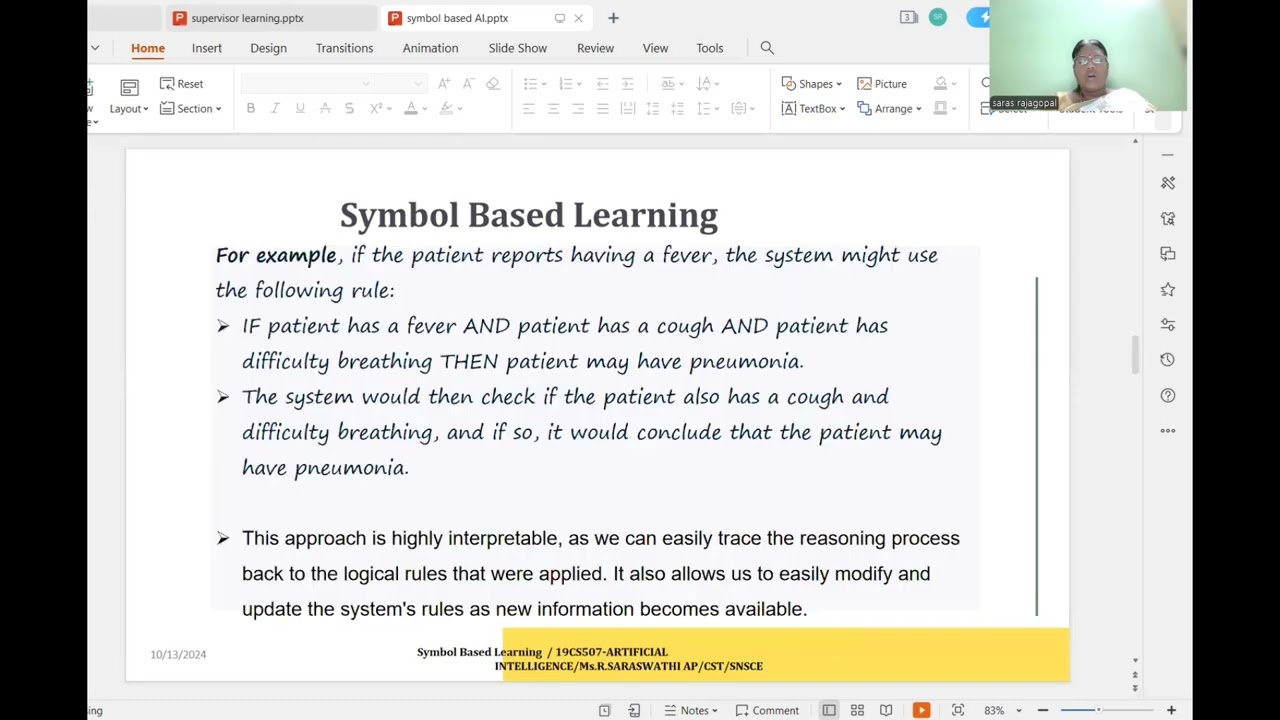1280x720 pixels.
Task: Click the bullet list icon
Action: pyautogui.click(x=530, y=84)
